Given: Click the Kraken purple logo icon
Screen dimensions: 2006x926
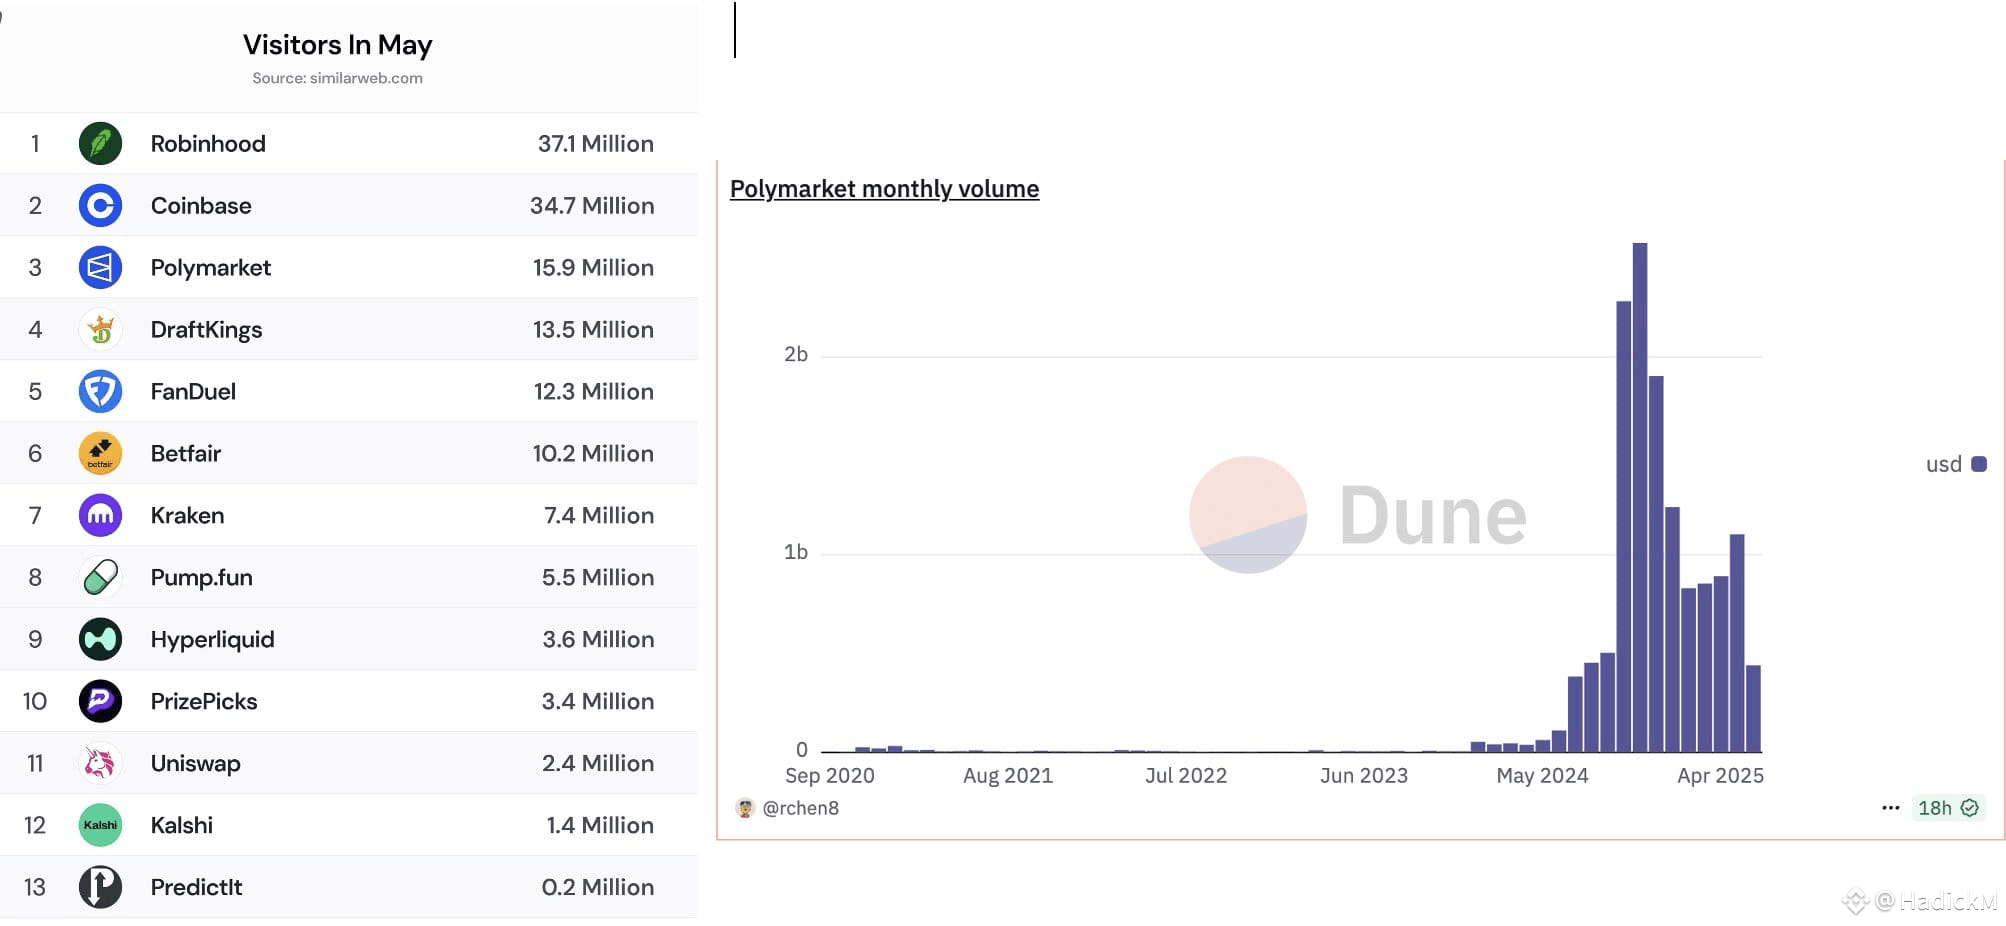Looking at the screenshot, I should pos(100,515).
